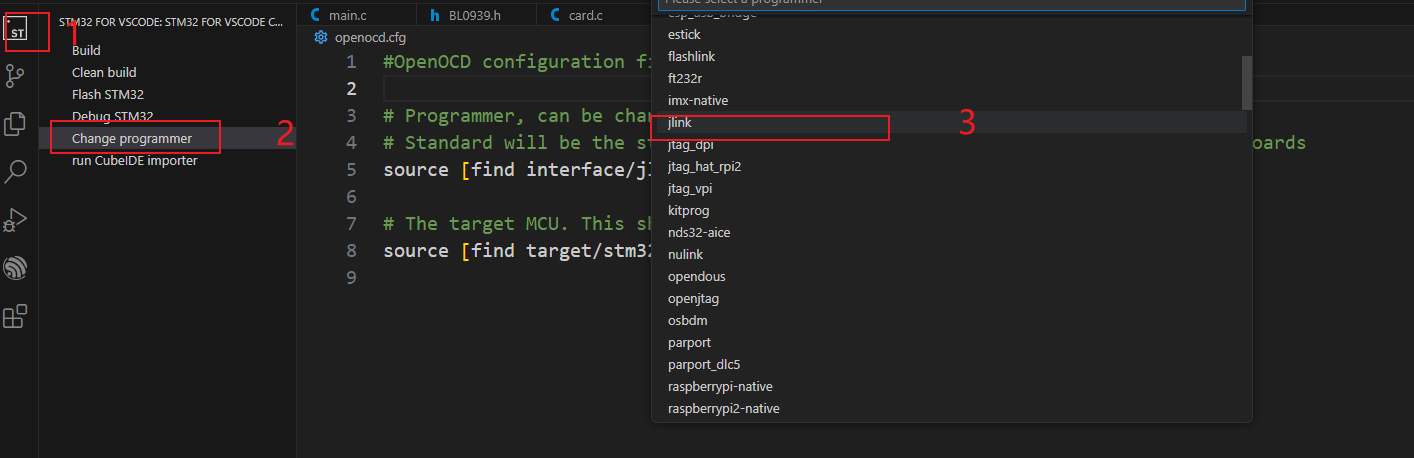The height and width of the screenshot is (458, 1414).
Task: Click the C icon of the main.c tab
Action: click(316, 15)
